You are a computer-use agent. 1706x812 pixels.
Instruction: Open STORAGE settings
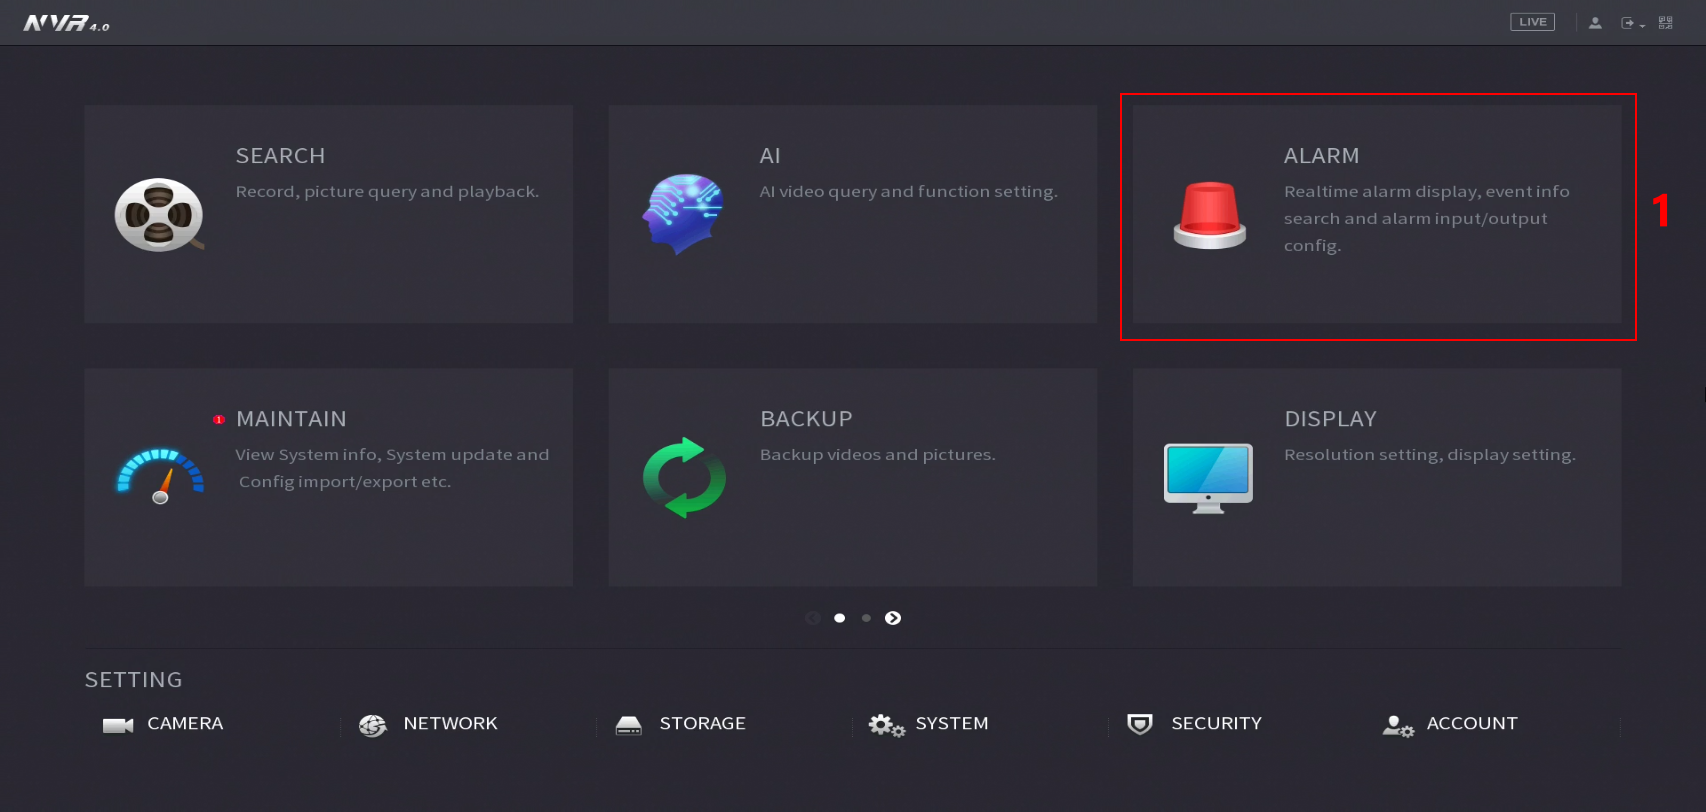pyautogui.click(x=680, y=724)
